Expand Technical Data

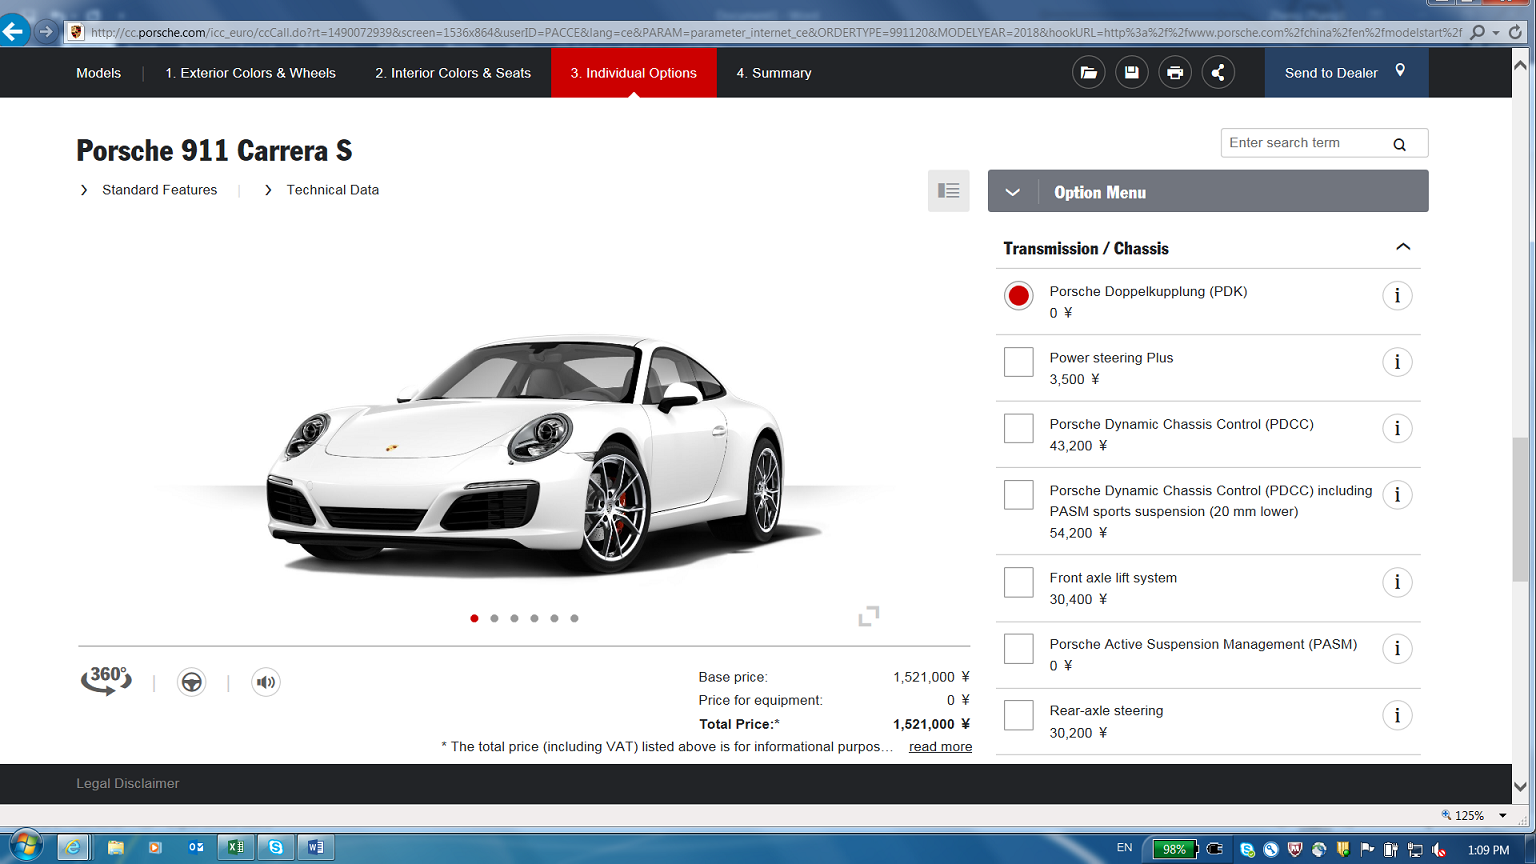coord(332,190)
